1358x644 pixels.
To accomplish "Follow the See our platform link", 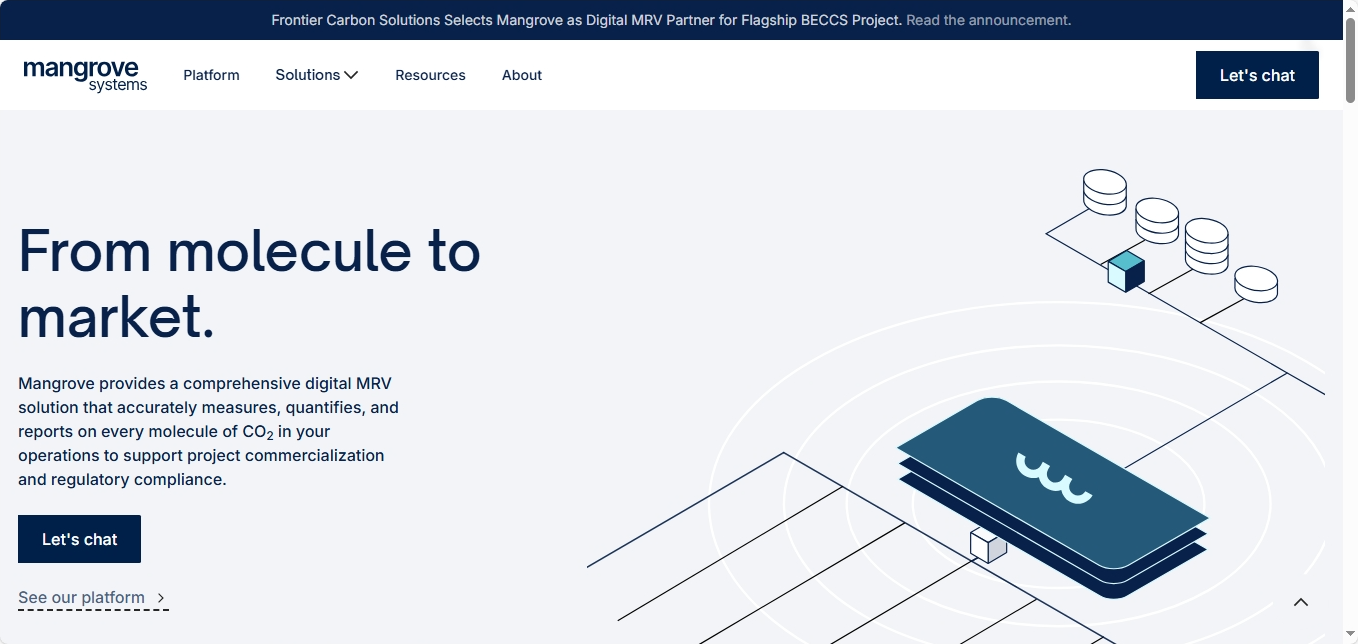I will point(81,598).
